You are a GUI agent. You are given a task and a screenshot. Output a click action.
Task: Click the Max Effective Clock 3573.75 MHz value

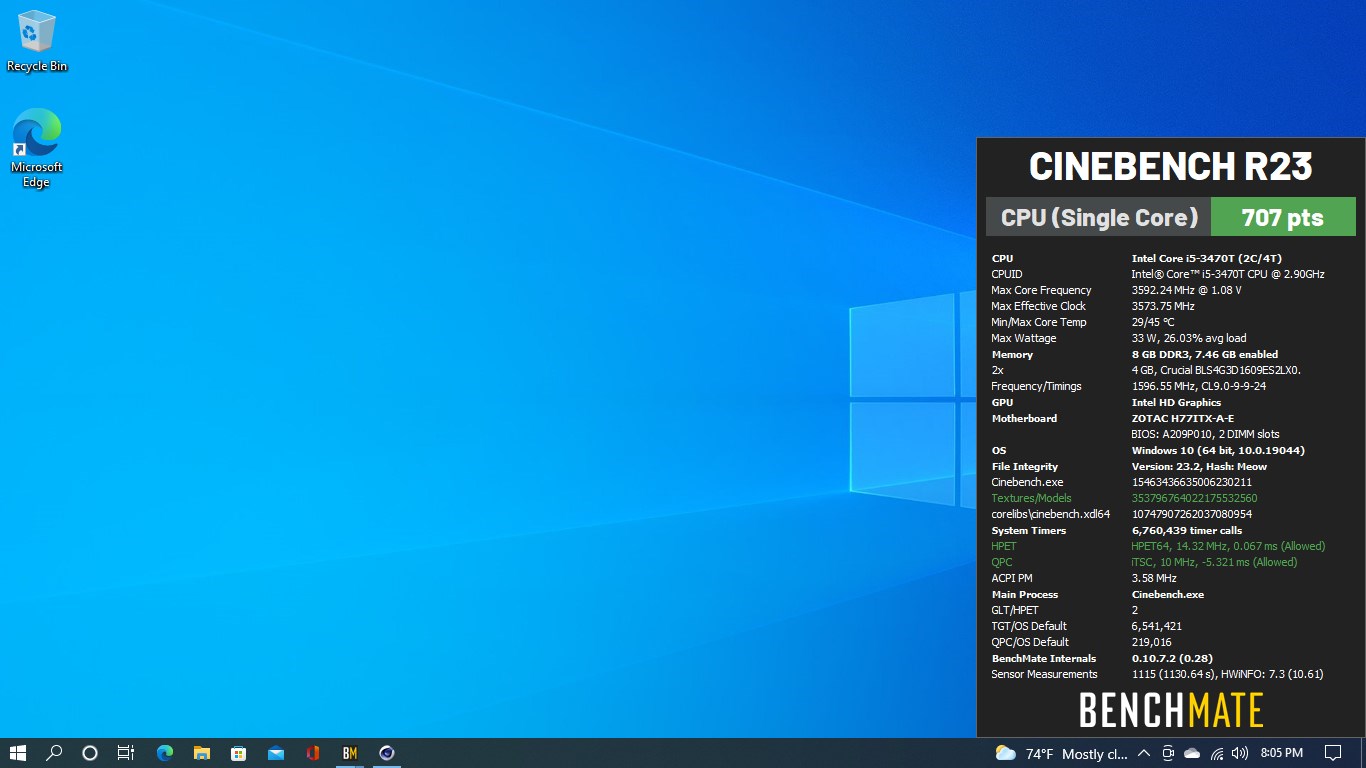click(1163, 306)
